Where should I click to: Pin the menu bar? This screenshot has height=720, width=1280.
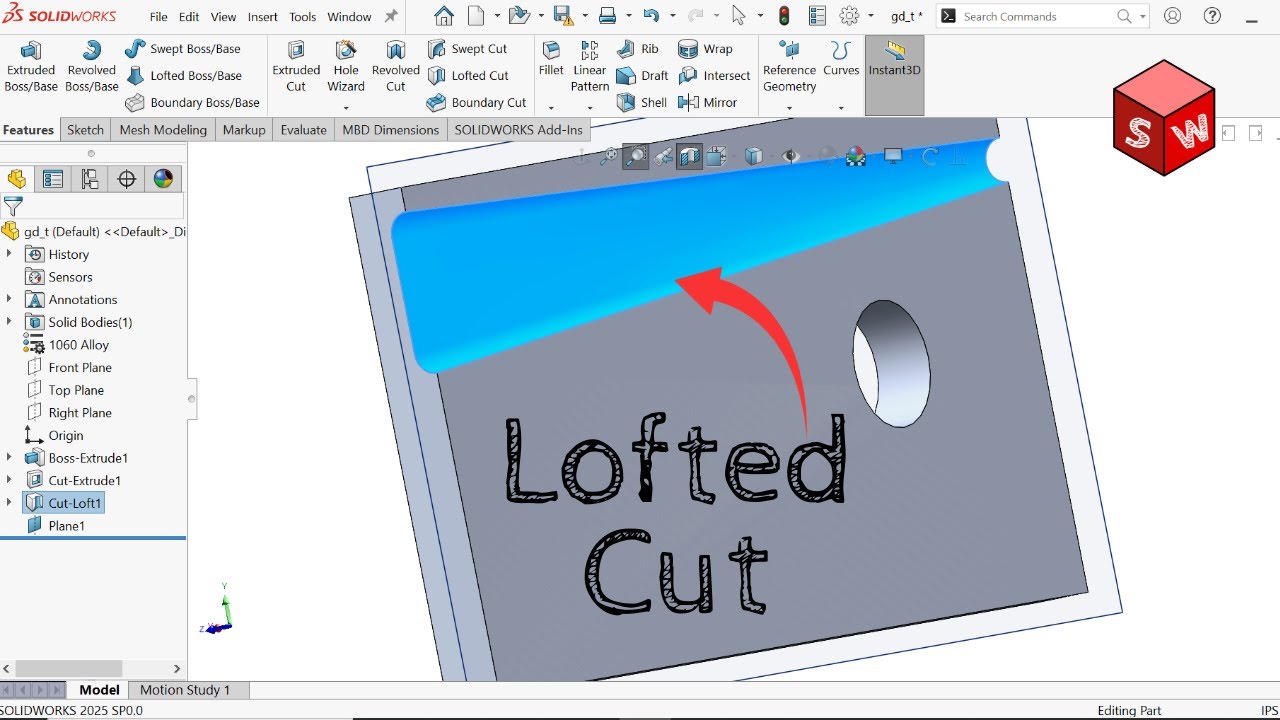391,16
